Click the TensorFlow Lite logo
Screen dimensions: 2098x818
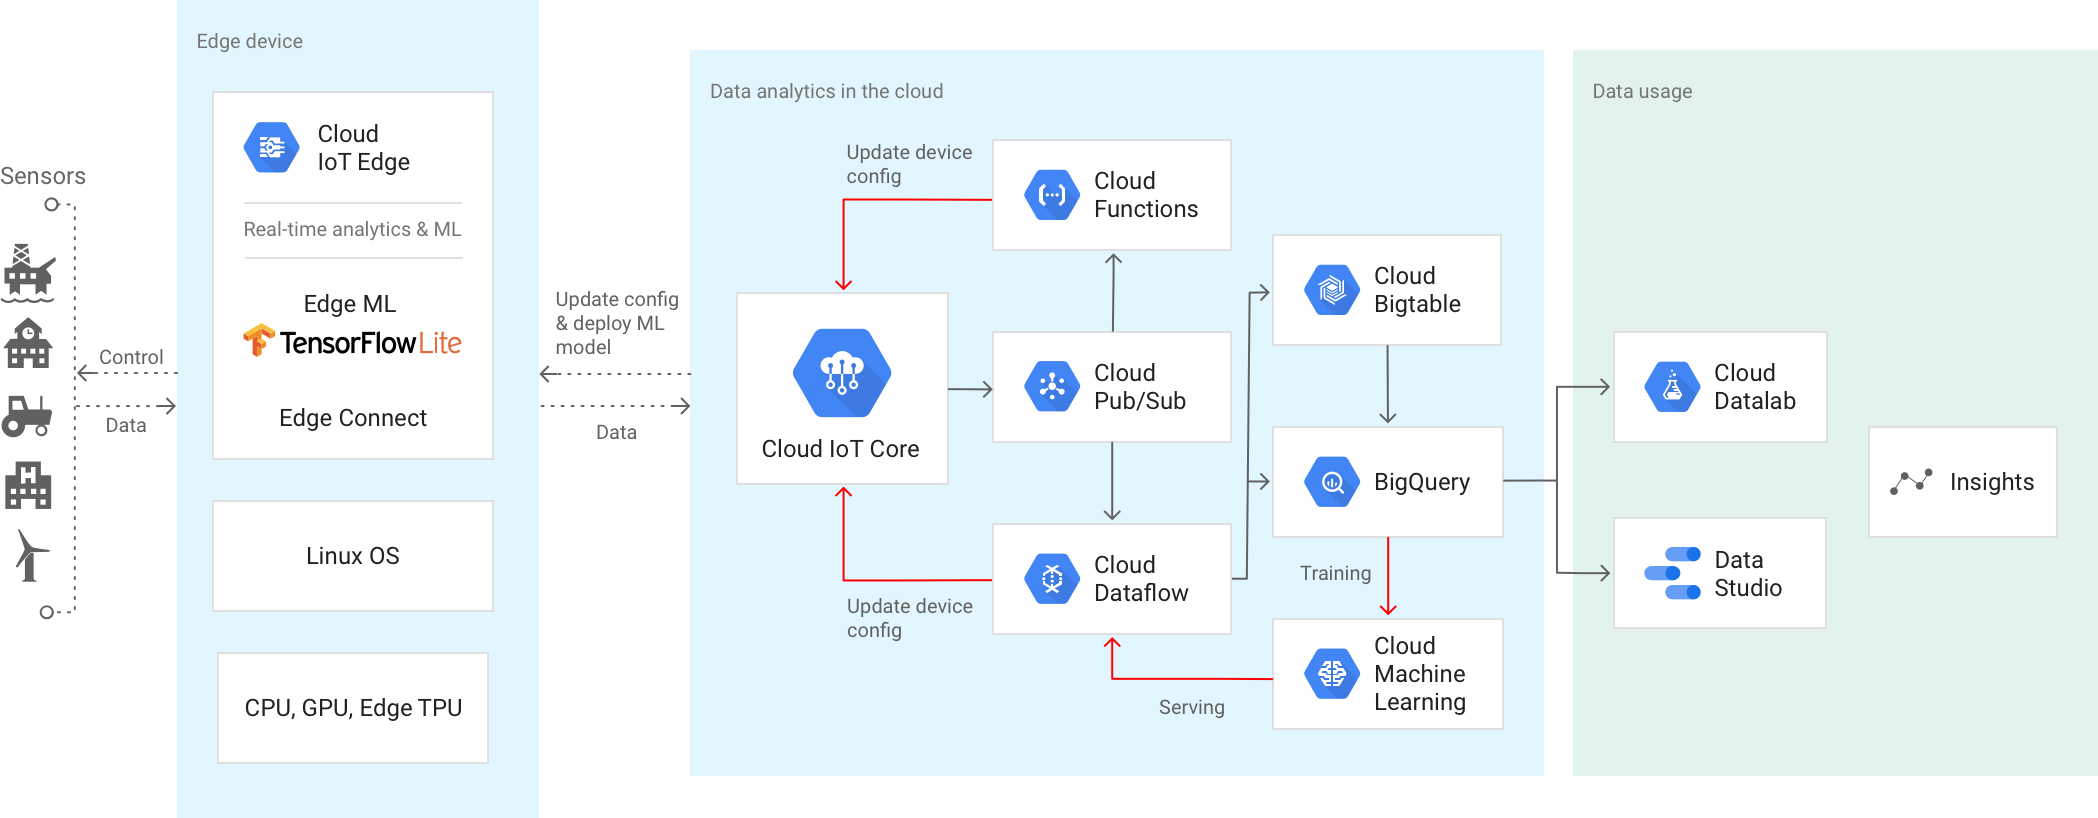352,342
